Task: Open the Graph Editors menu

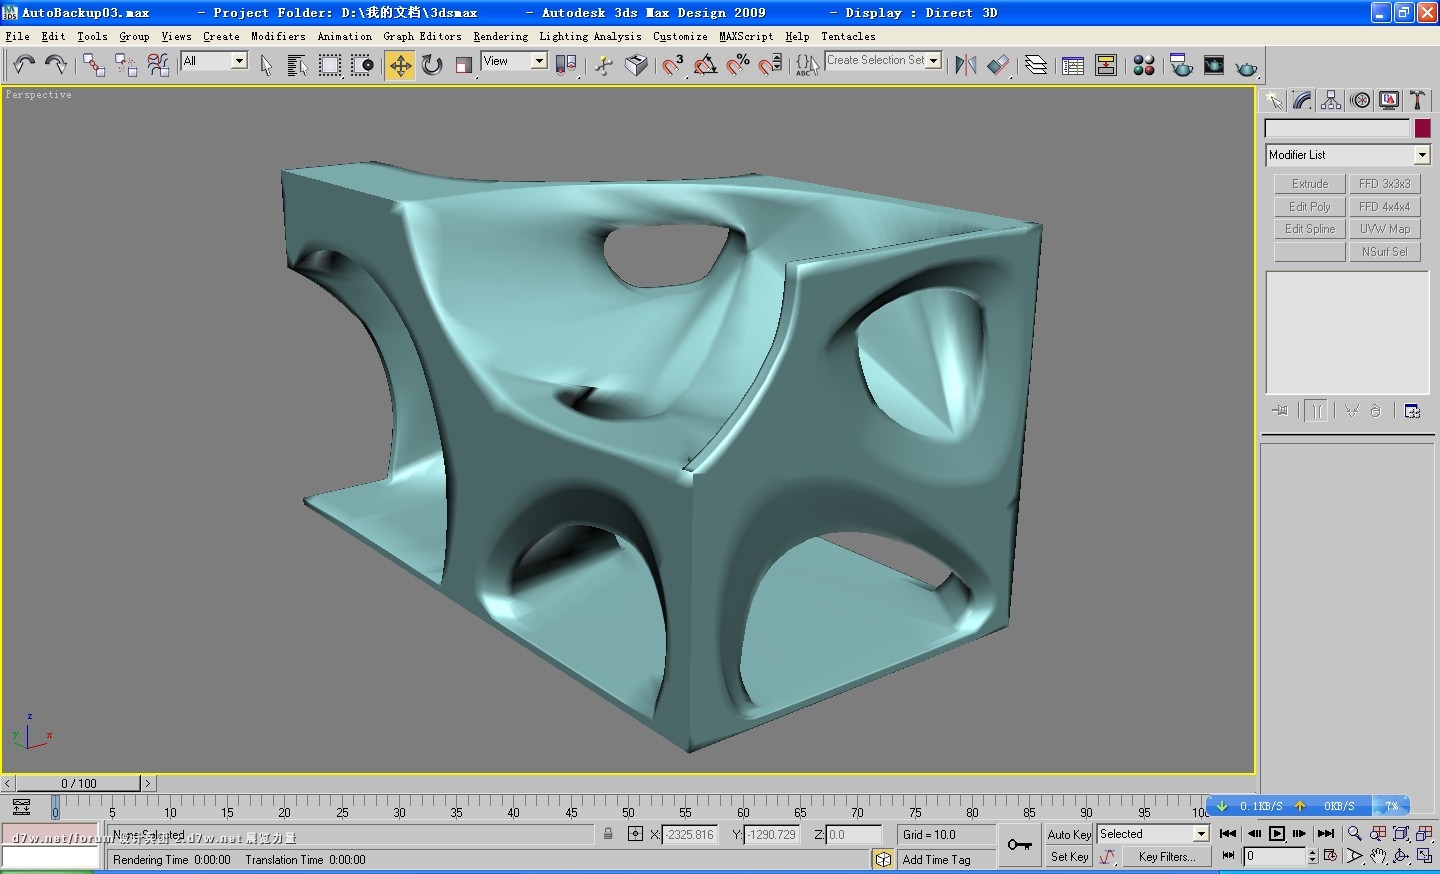Action: coord(422,36)
